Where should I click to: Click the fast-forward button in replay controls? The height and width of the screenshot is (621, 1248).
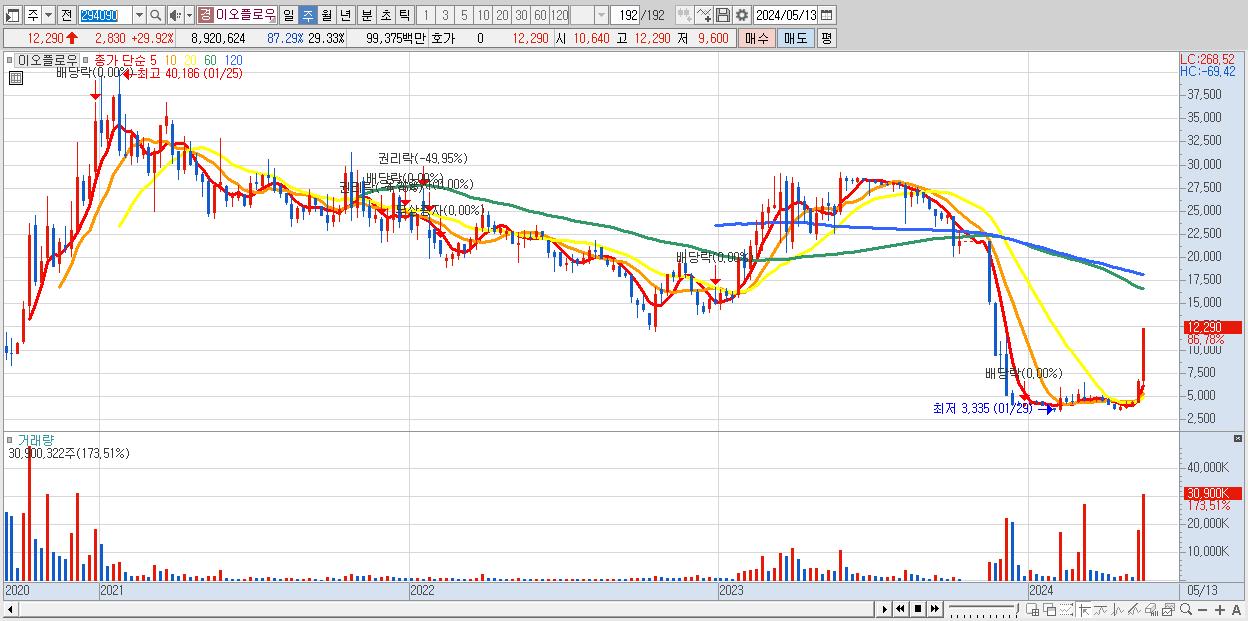pyautogui.click(x=934, y=609)
